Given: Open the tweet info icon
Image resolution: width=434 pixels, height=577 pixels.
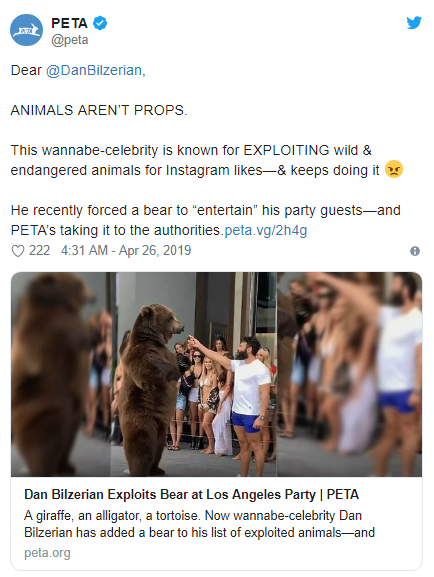Looking at the screenshot, I should [415, 251].
